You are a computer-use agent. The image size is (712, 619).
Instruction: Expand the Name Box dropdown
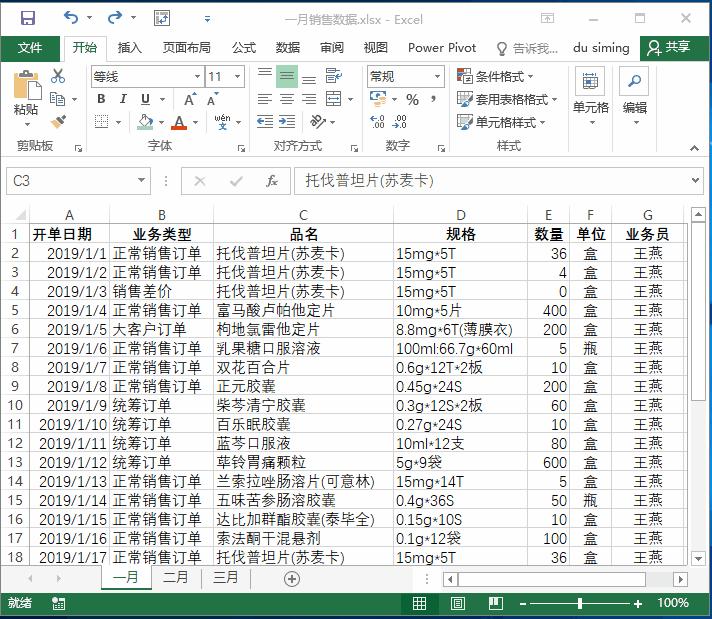pyautogui.click(x=142, y=180)
